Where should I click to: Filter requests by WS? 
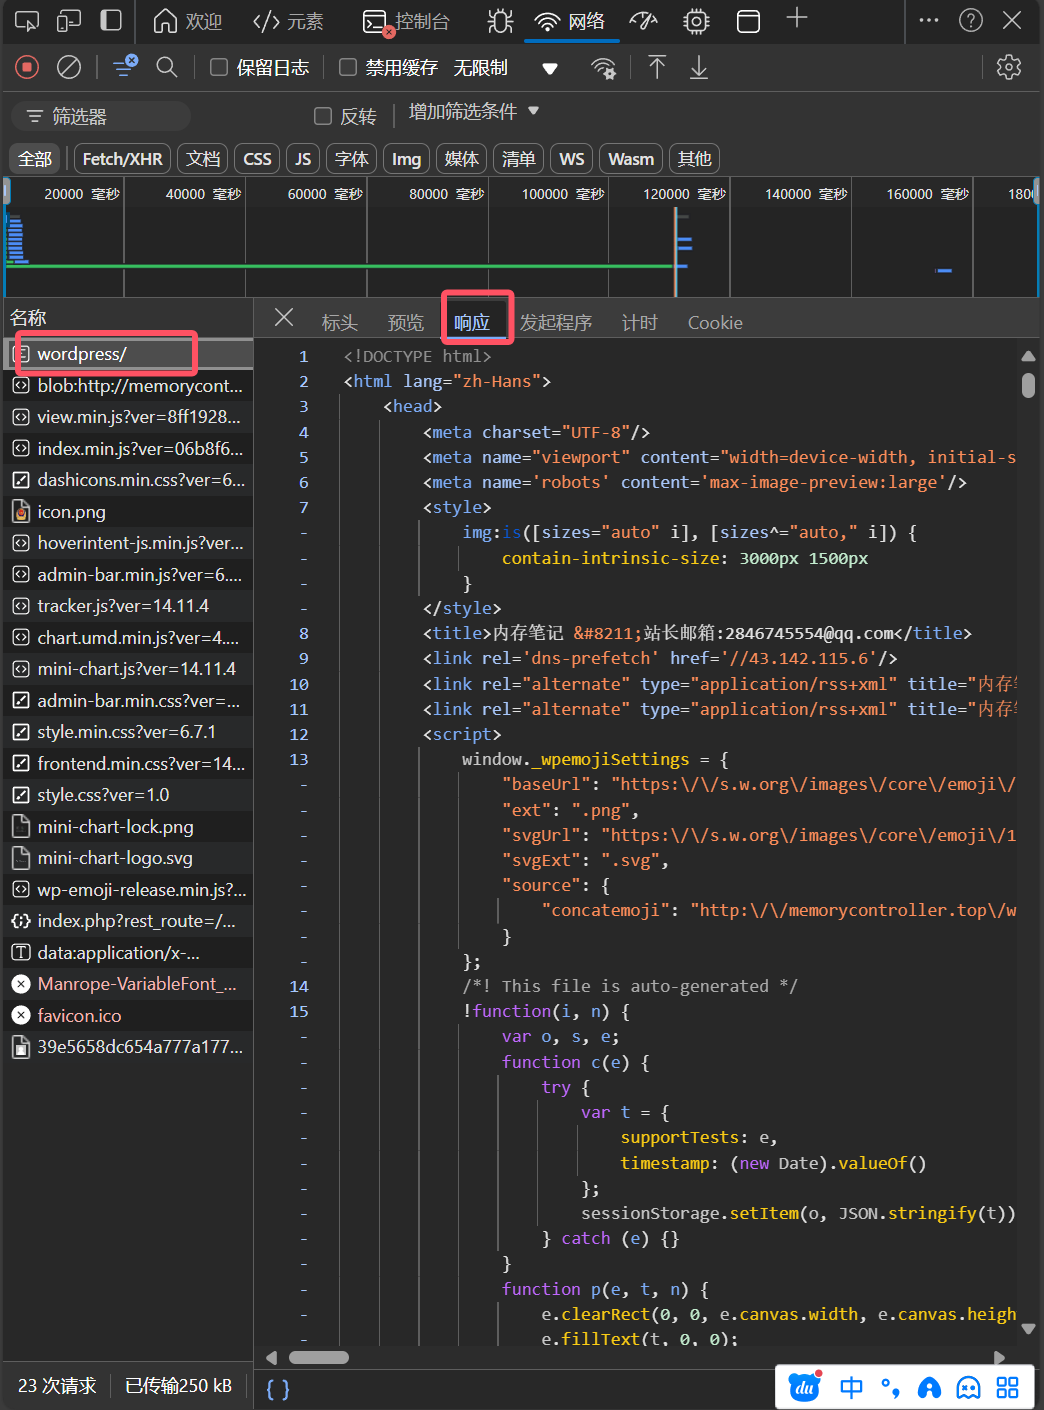tap(571, 159)
